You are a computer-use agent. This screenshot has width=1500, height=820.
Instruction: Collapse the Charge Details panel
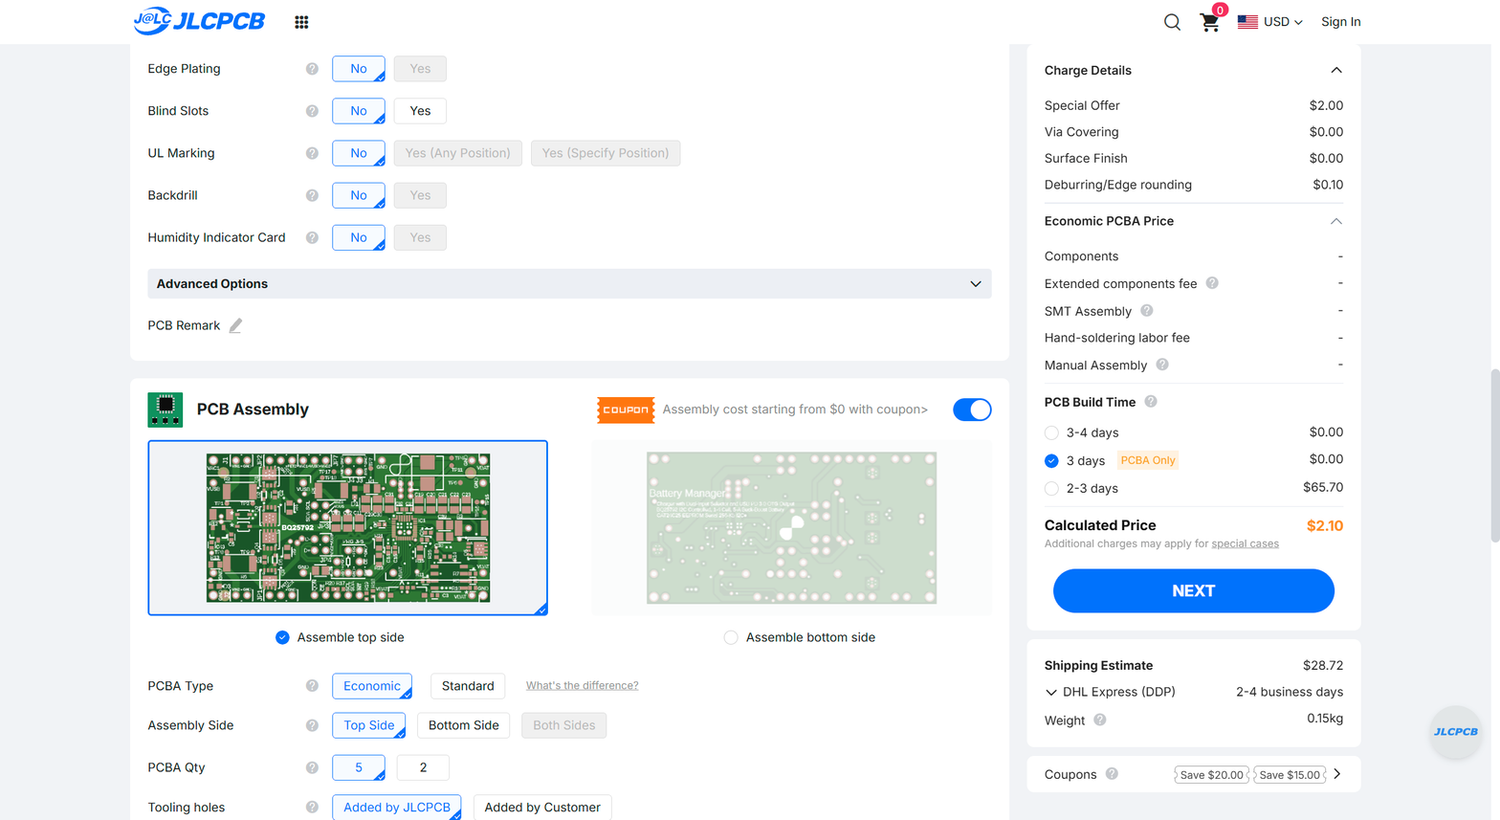click(x=1336, y=70)
